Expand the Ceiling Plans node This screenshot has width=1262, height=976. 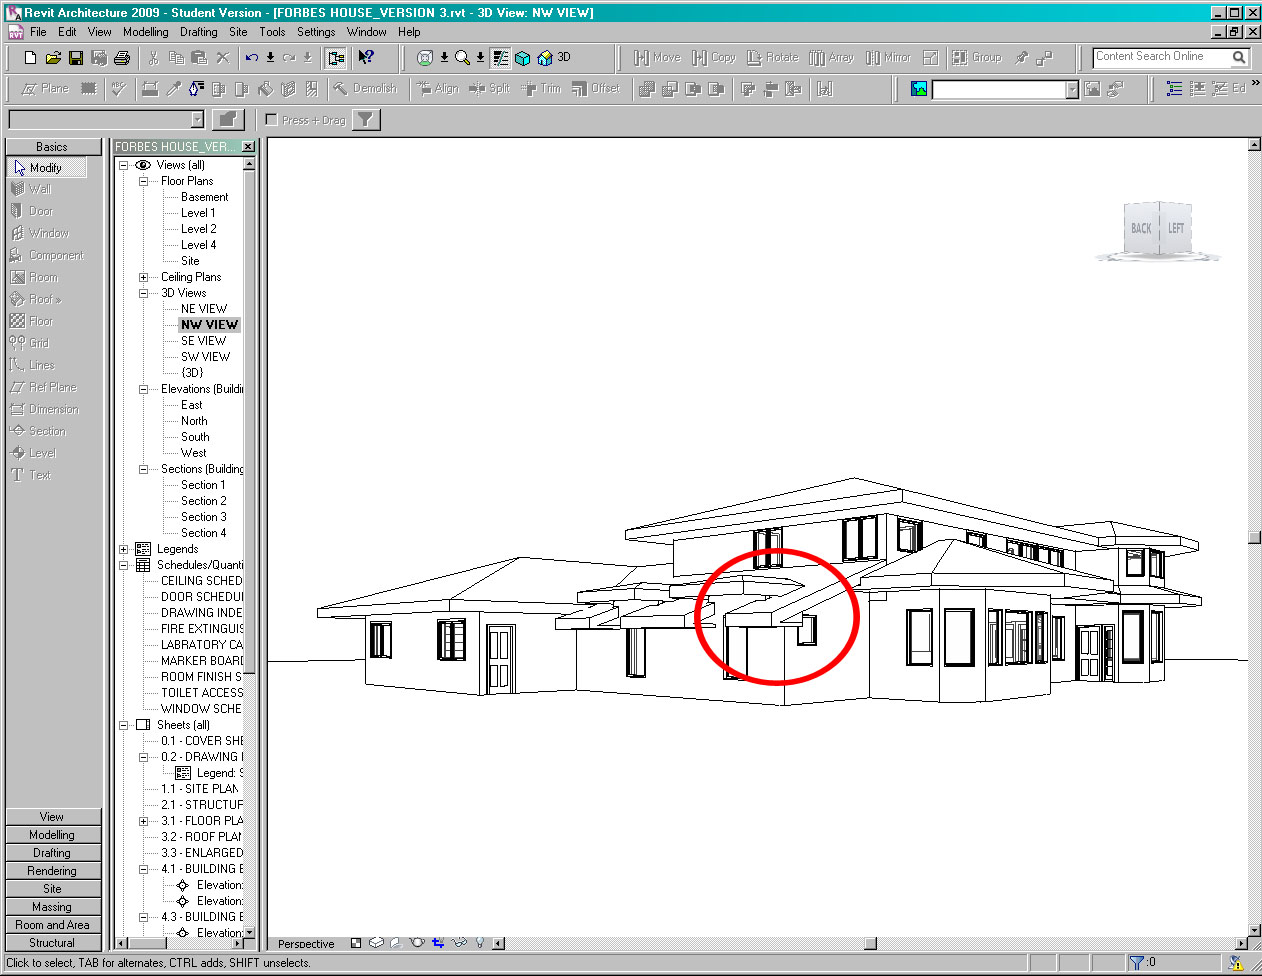143,277
